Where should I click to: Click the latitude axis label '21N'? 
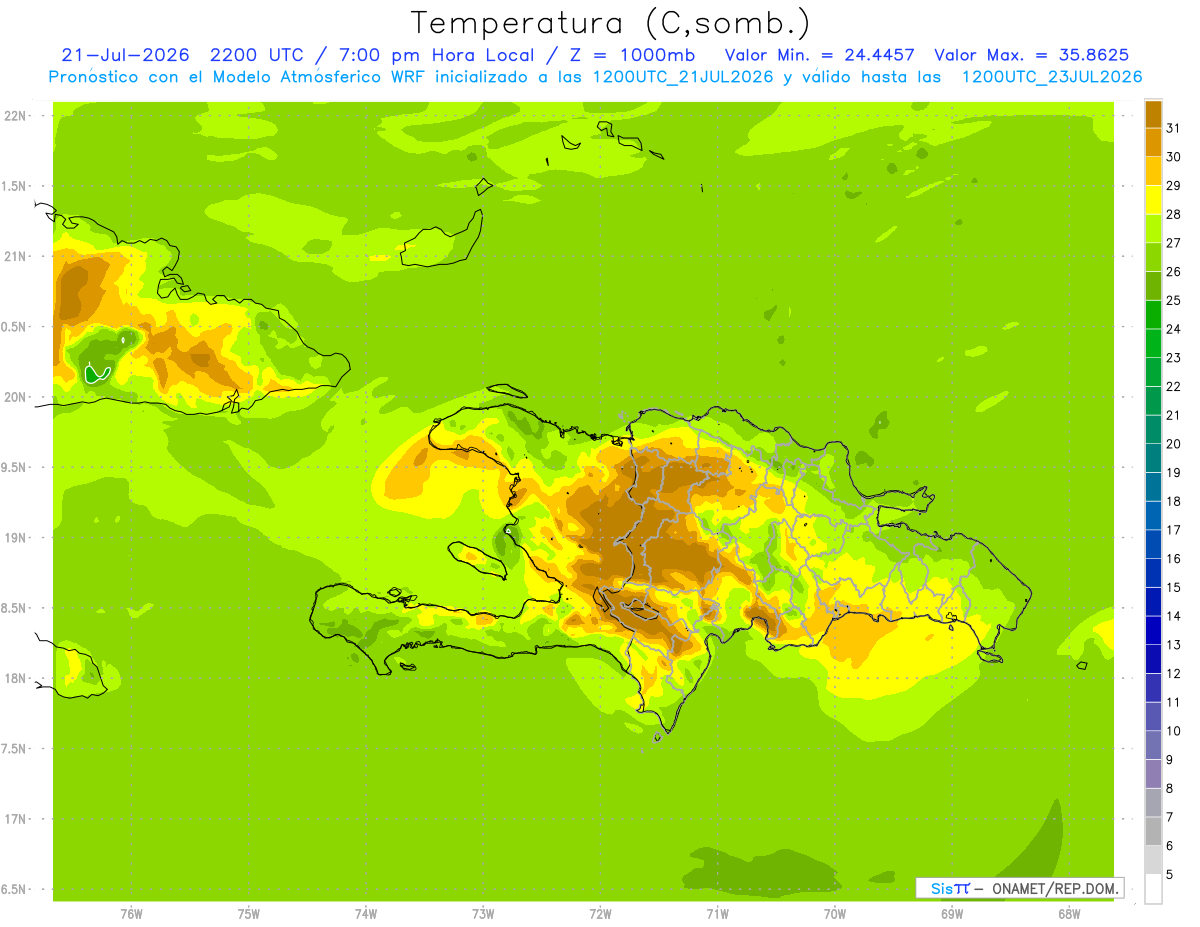(16, 256)
